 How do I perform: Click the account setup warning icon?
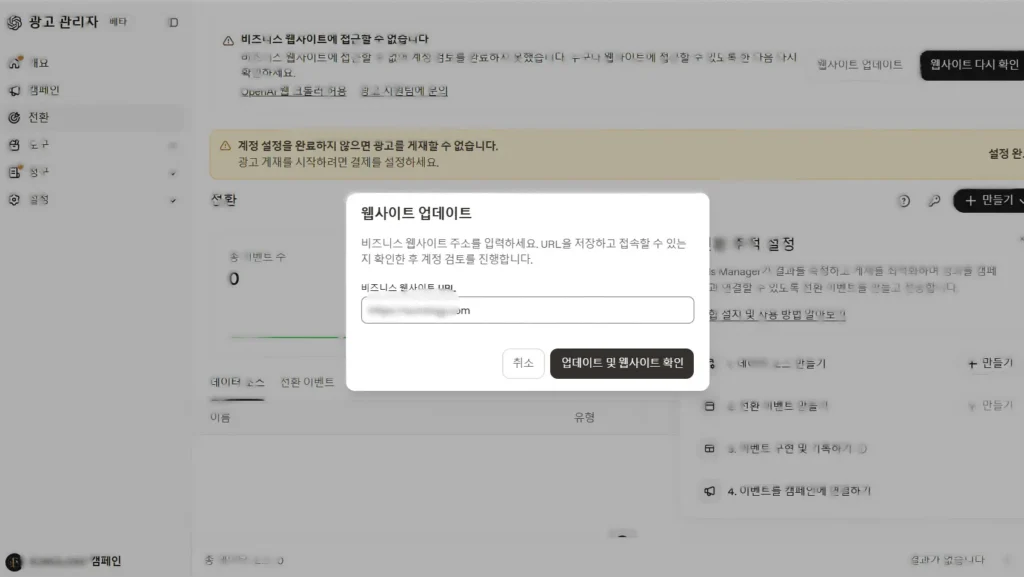225,146
